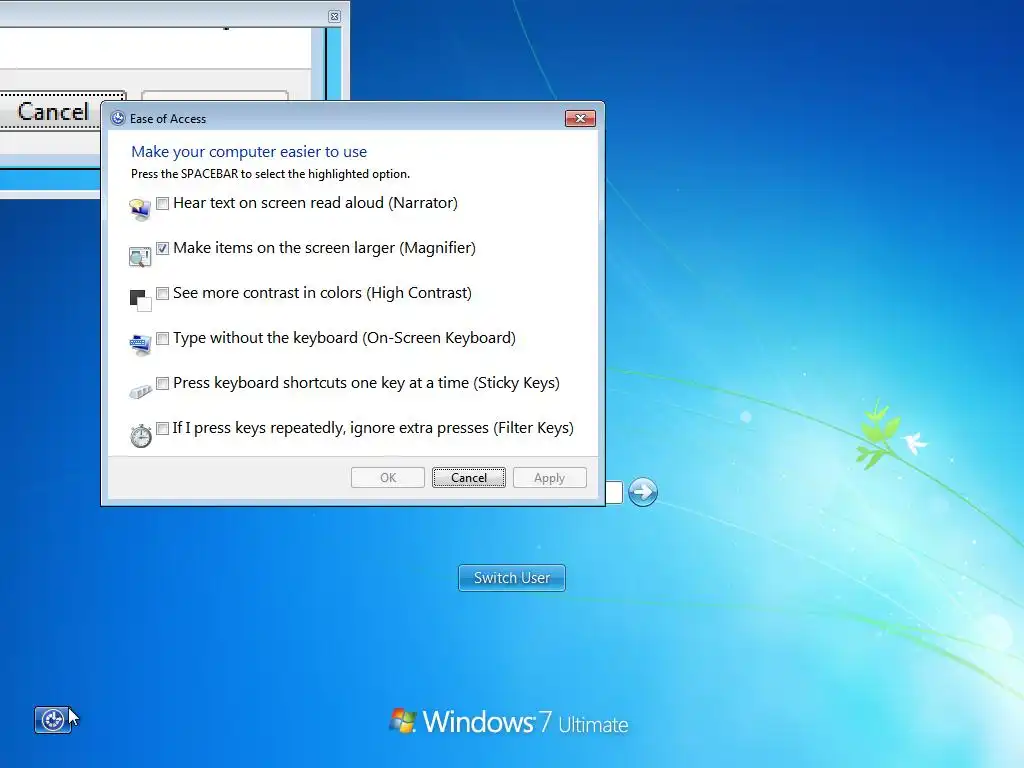Click the On-Screen Keyboard icon
Screen dimensions: 1024x768
(x=140, y=344)
